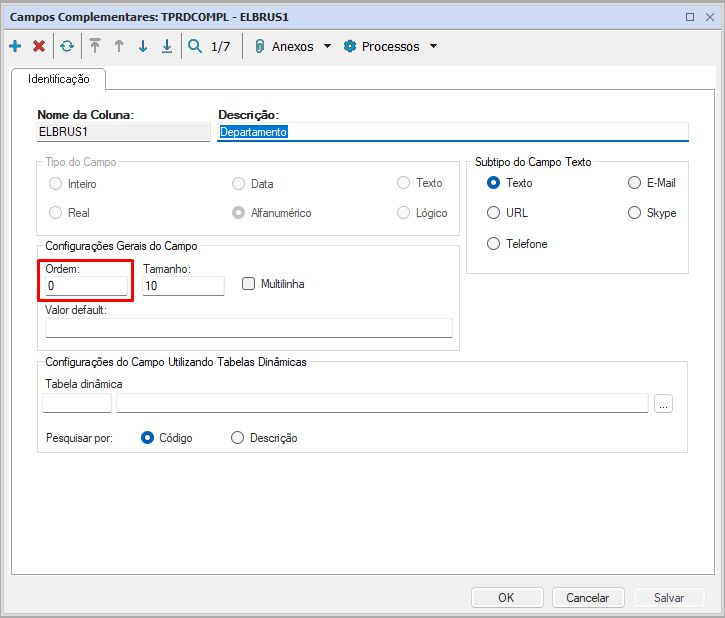Click the Nome da Coluna field
725x618 pixels.
point(123,132)
